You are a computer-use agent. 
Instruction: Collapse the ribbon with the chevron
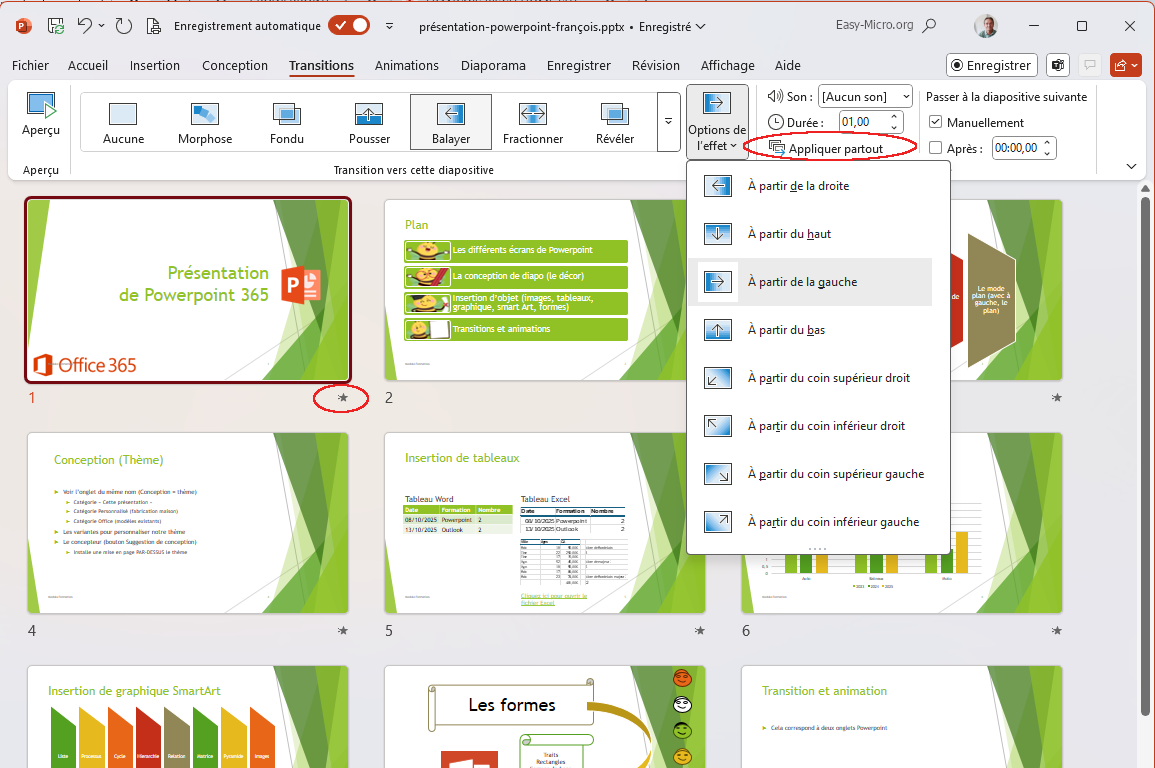coord(1132,166)
